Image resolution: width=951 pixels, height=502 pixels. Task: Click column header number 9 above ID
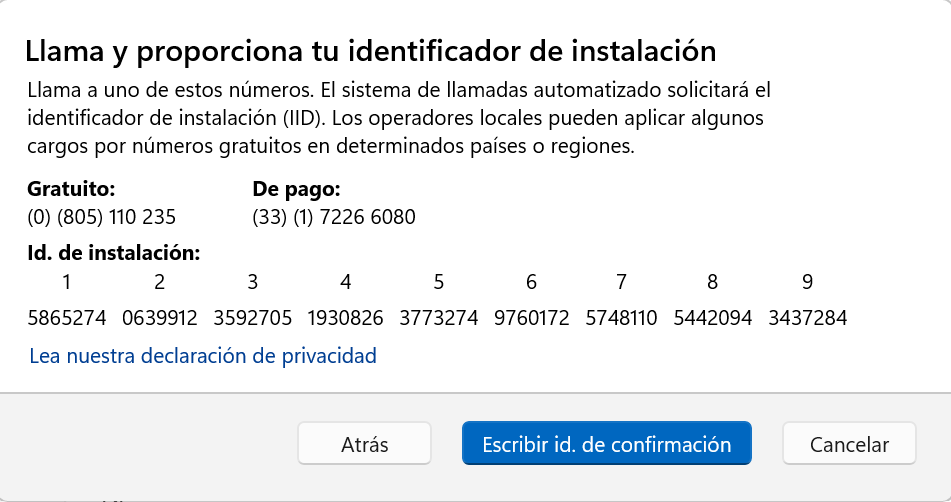[x=807, y=282]
